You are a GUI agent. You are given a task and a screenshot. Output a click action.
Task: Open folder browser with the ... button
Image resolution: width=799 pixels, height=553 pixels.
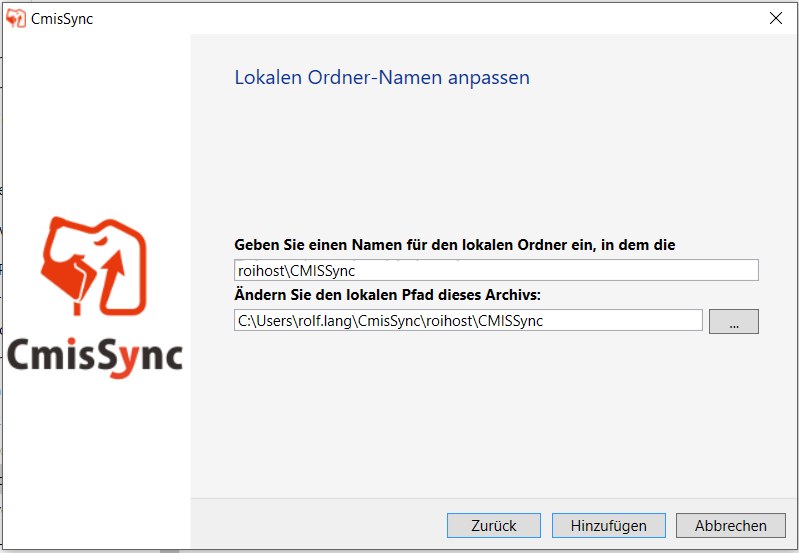pyautogui.click(x=734, y=321)
